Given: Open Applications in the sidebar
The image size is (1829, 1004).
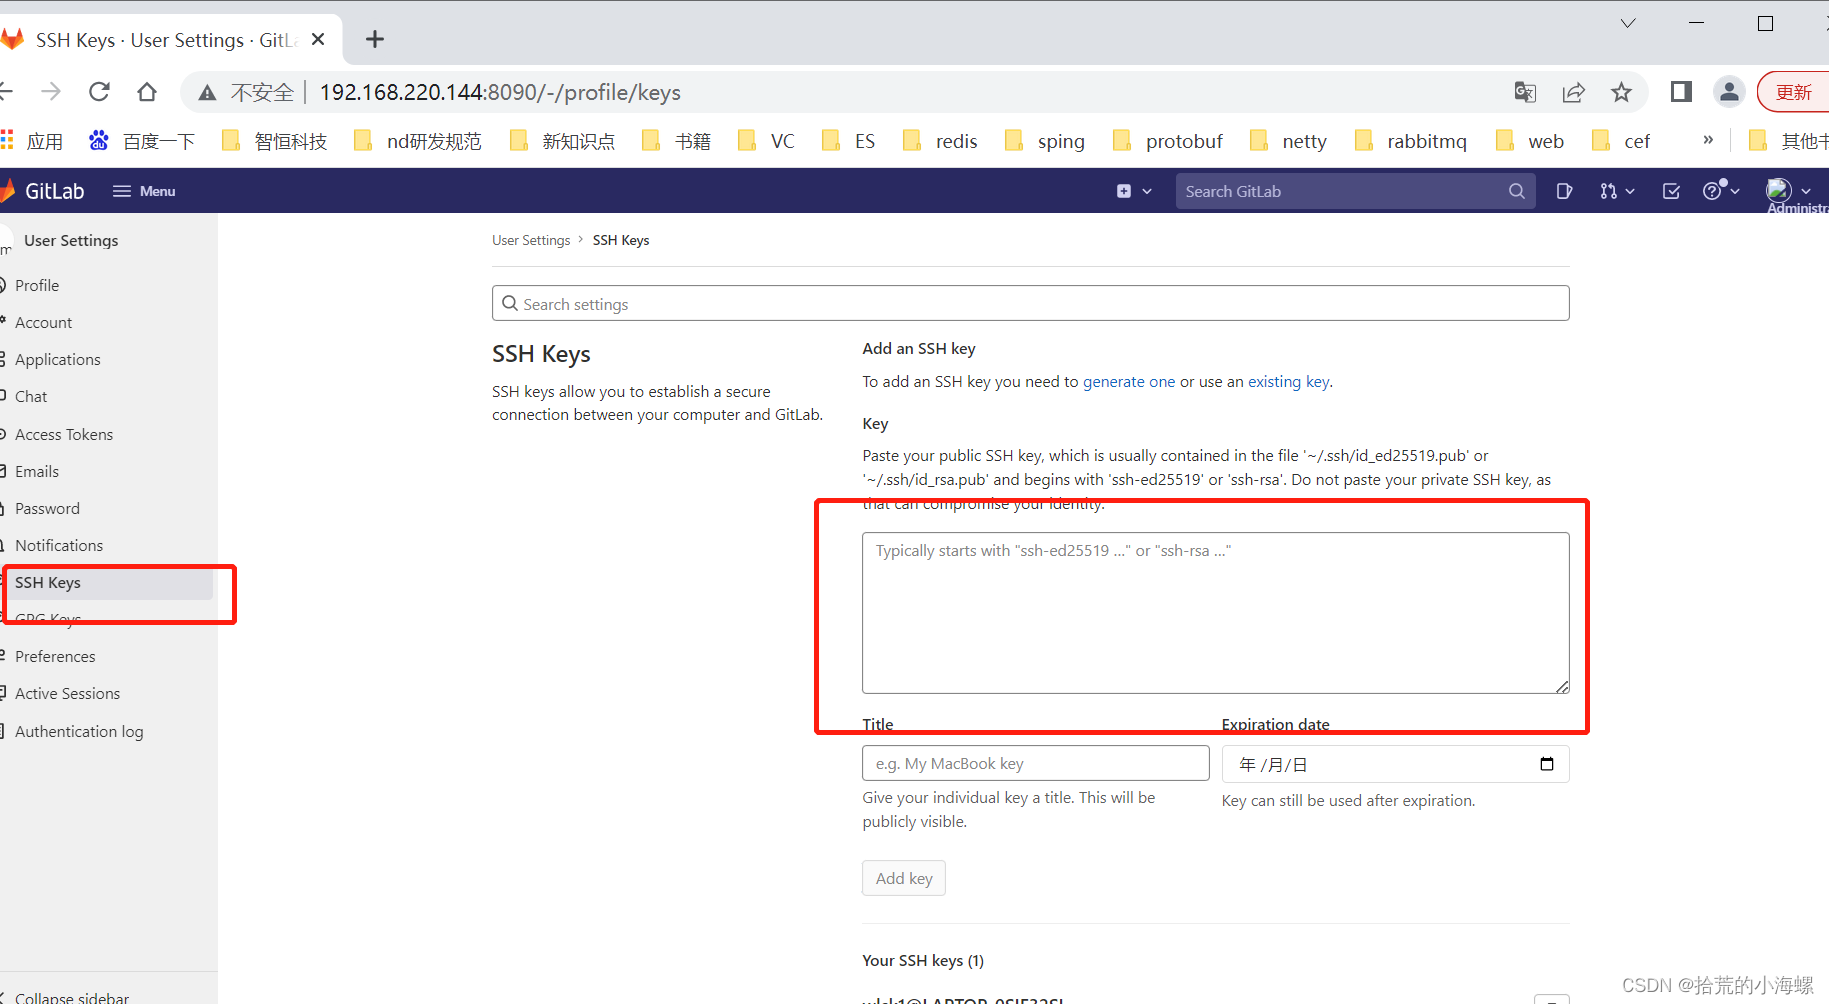Looking at the screenshot, I should pos(57,359).
